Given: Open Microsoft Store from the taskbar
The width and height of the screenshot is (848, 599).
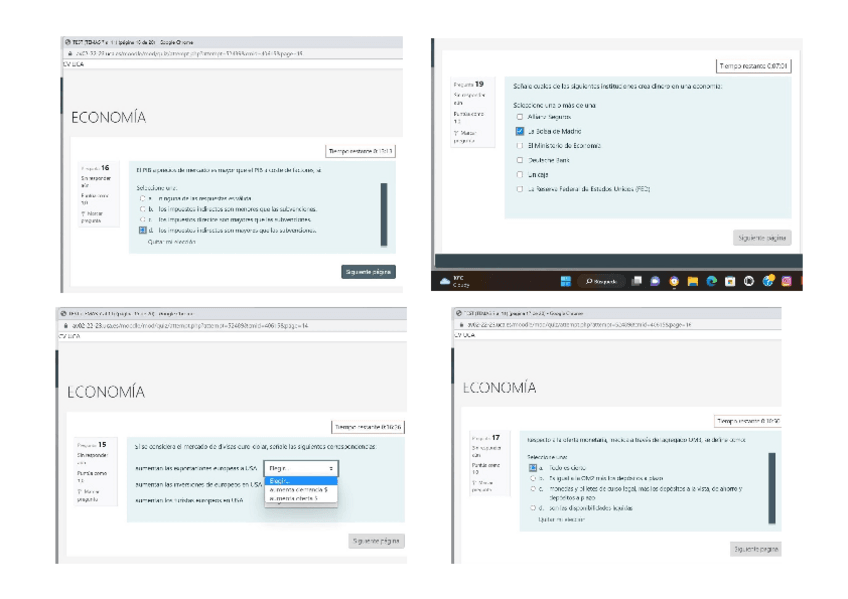Looking at the screenshot, I should click(730, 281).
